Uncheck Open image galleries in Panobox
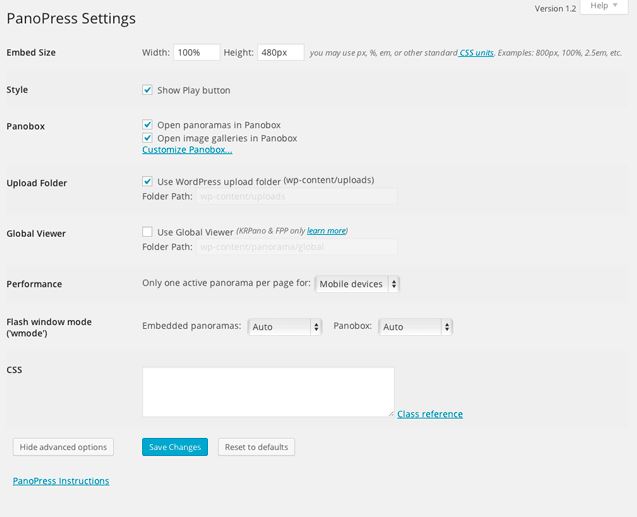Screen dimensions: 637x517 click(x=147, y=138)
